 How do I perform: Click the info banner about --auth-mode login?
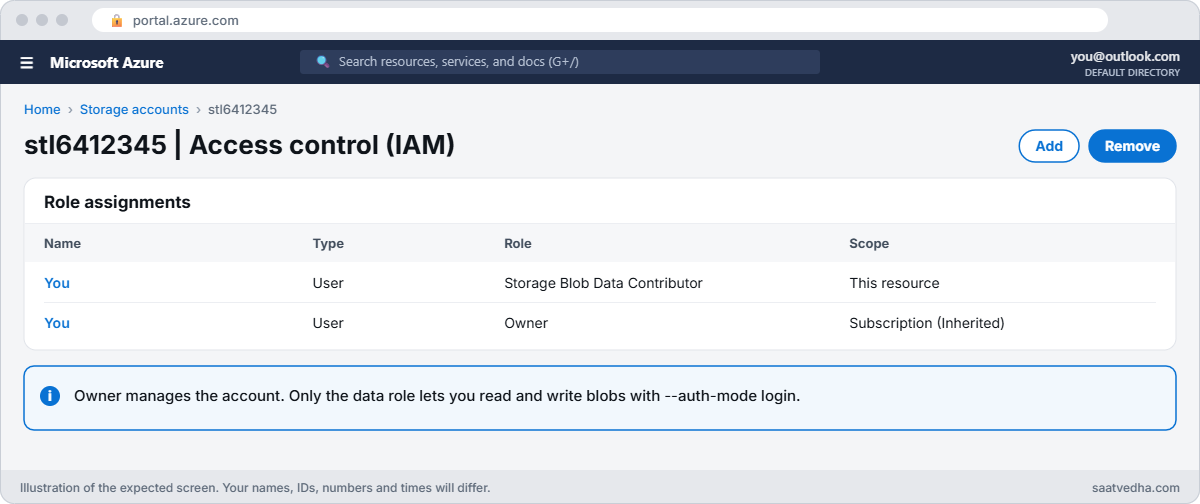point(600,398)
